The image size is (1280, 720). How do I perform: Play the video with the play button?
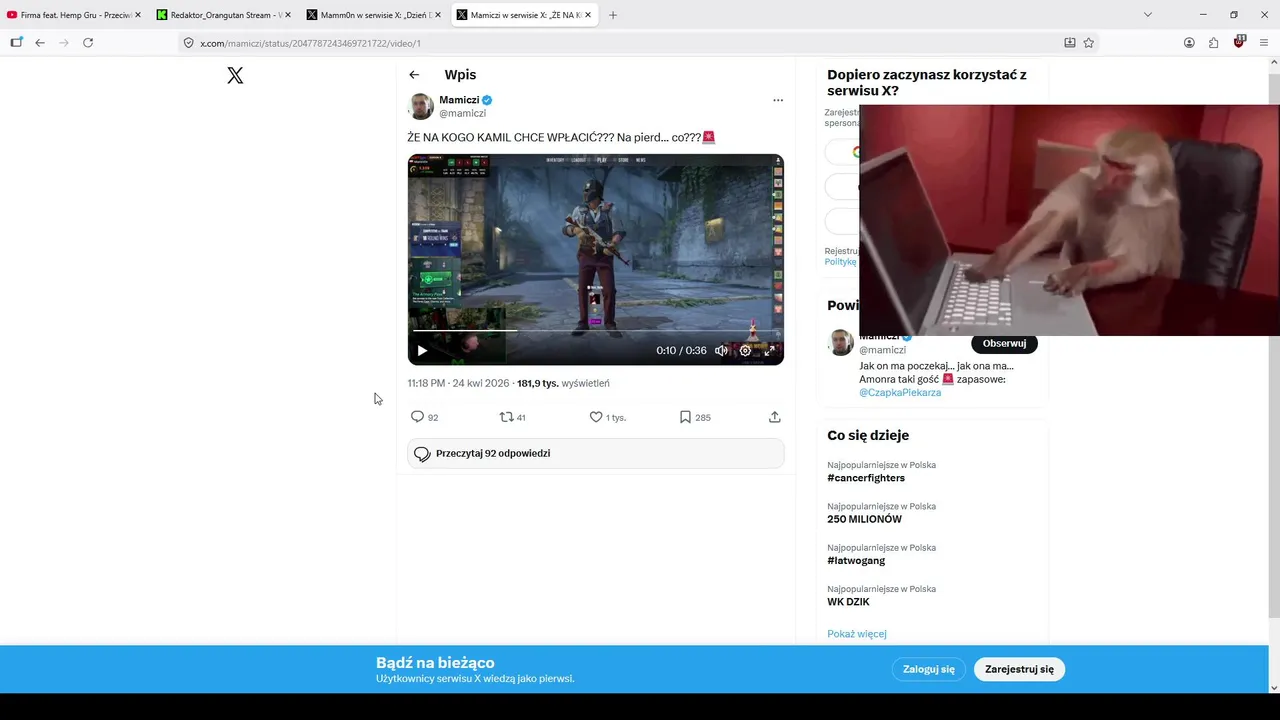tap(422, 350)
